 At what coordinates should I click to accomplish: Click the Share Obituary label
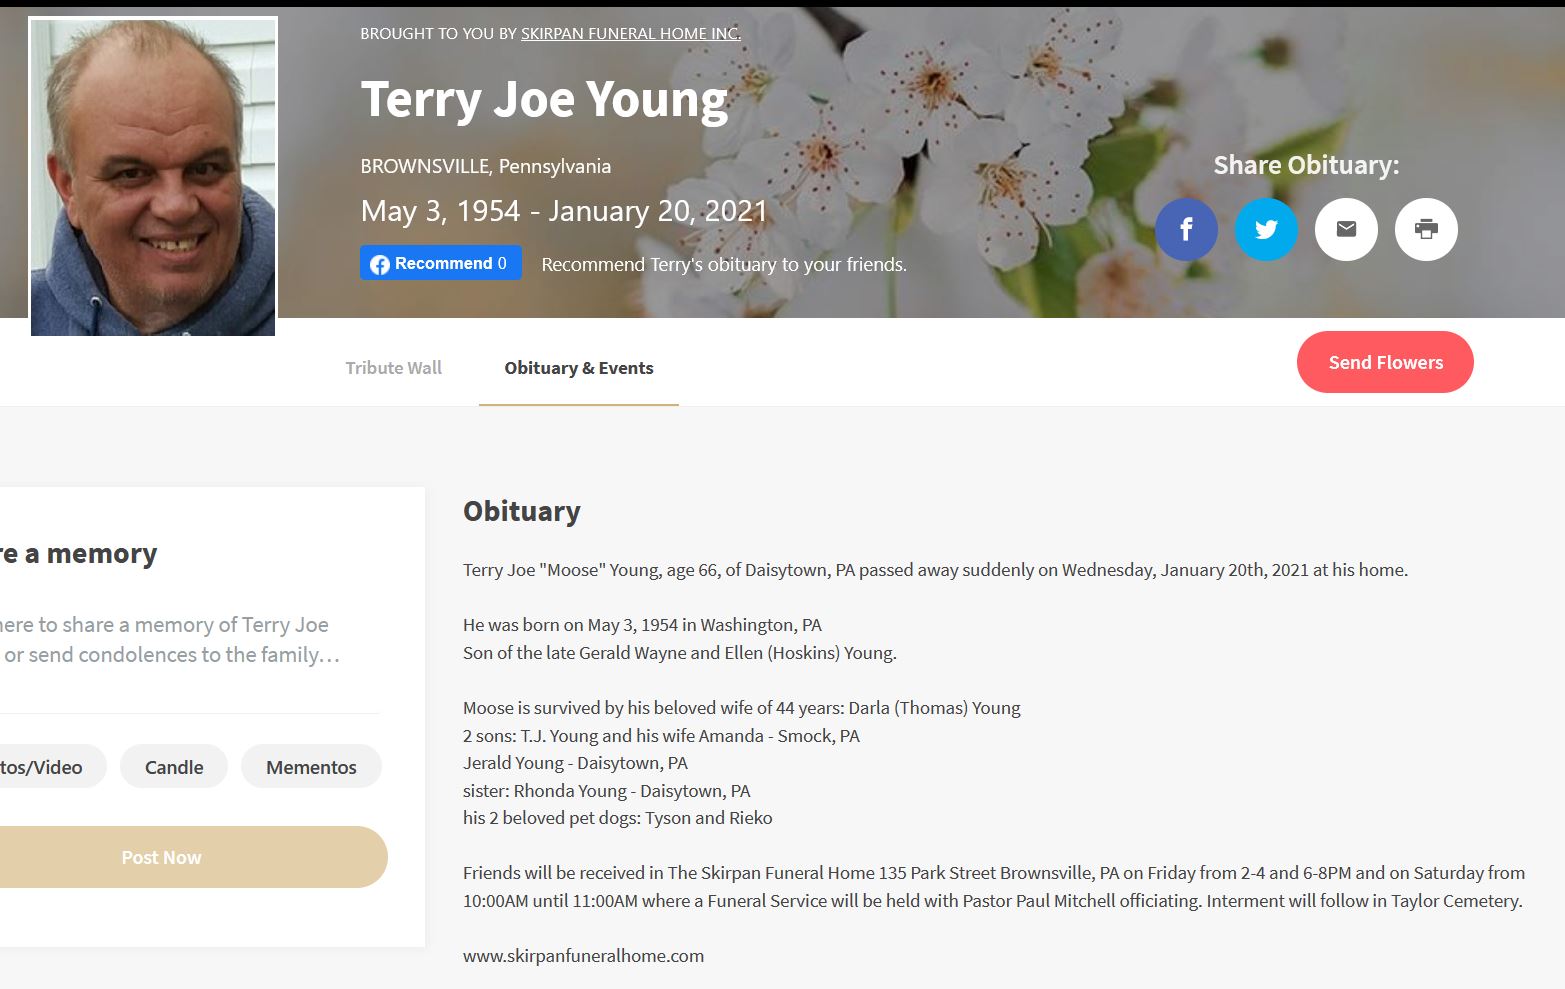1306,165
